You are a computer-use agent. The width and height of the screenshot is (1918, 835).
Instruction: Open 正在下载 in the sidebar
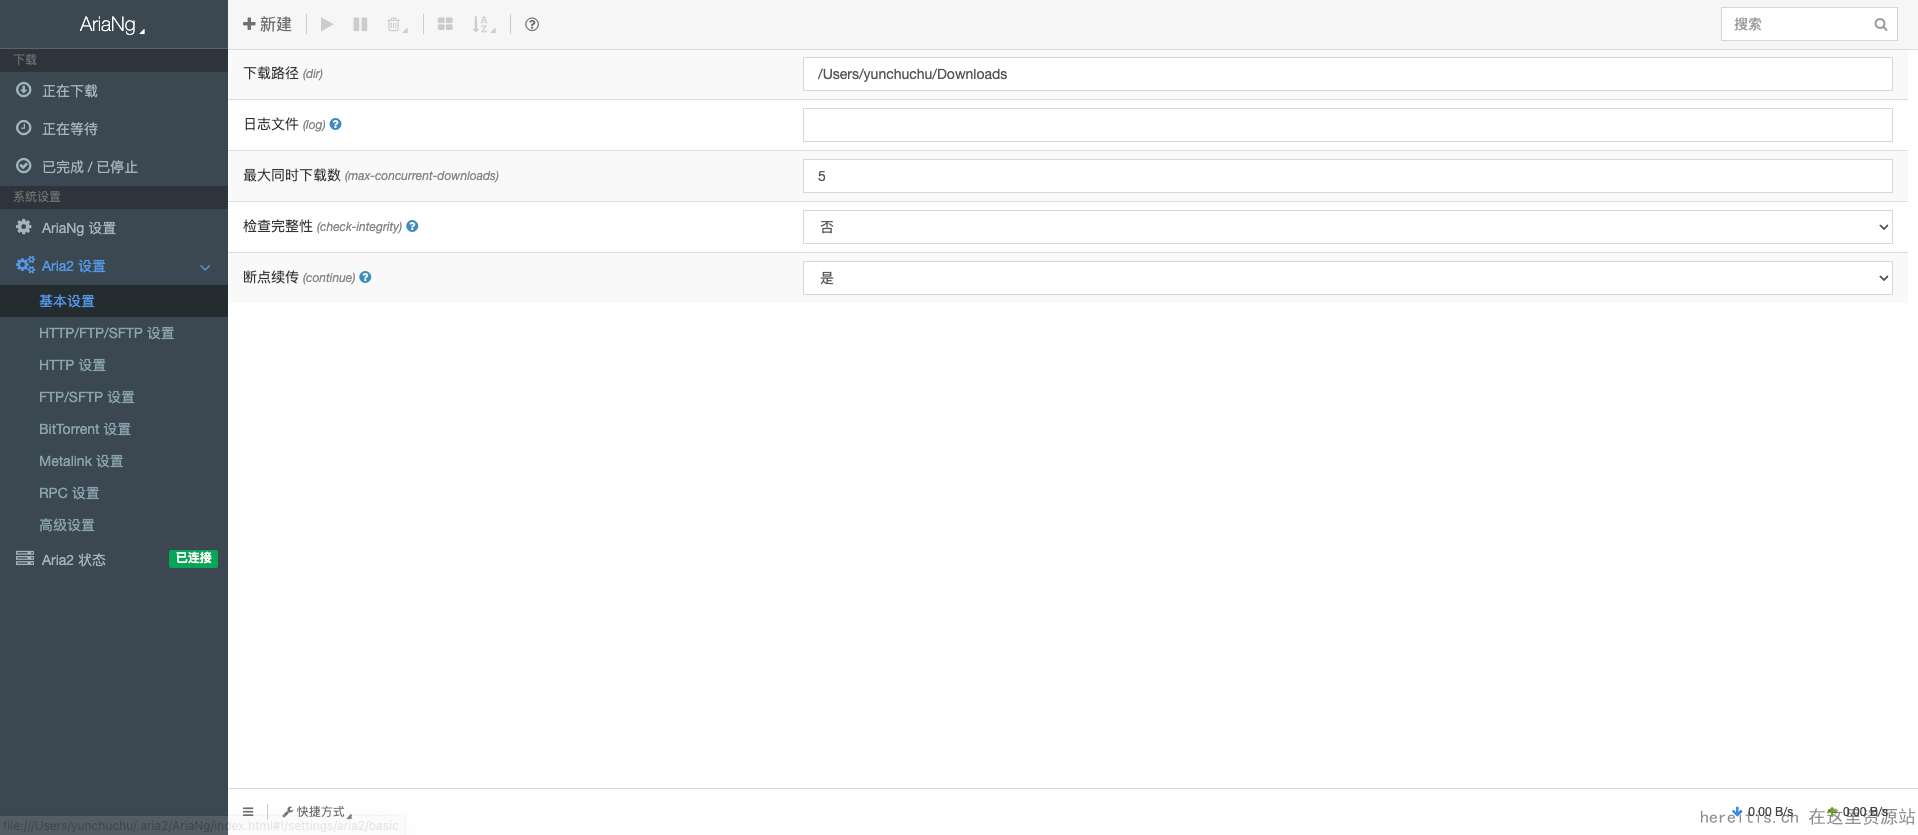point(70,91)
